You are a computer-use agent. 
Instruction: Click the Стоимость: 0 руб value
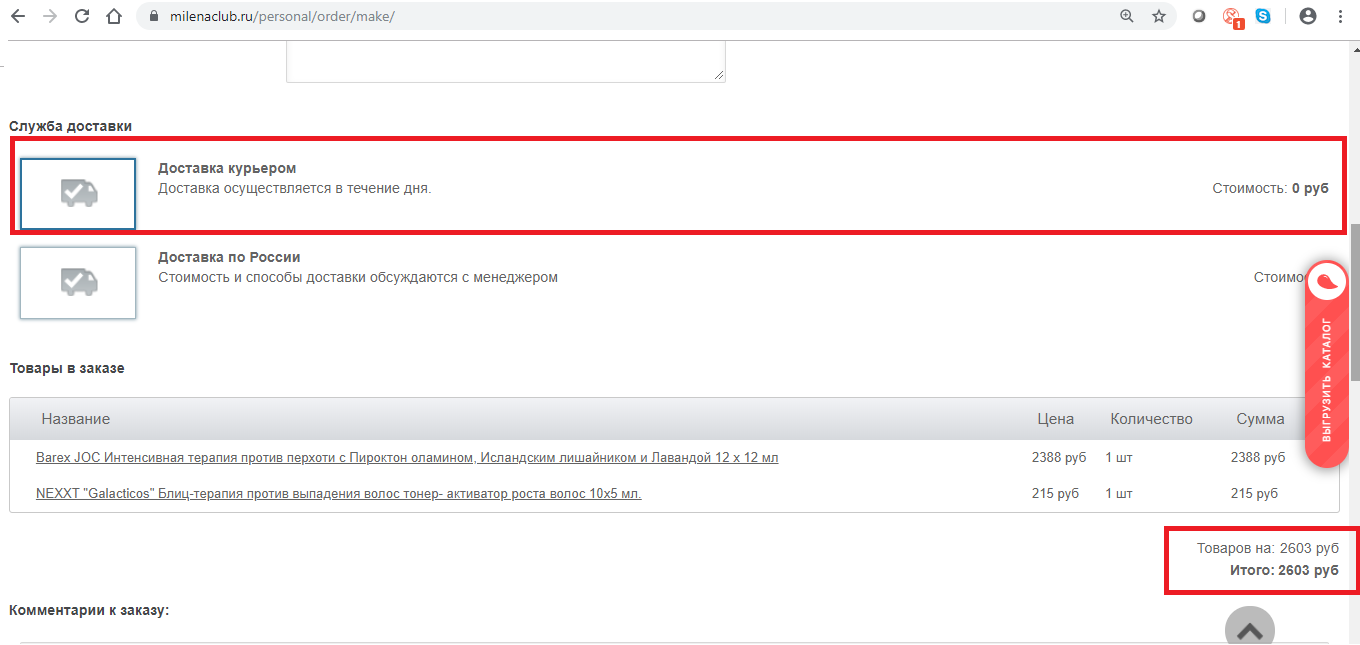pos(1271,188)
